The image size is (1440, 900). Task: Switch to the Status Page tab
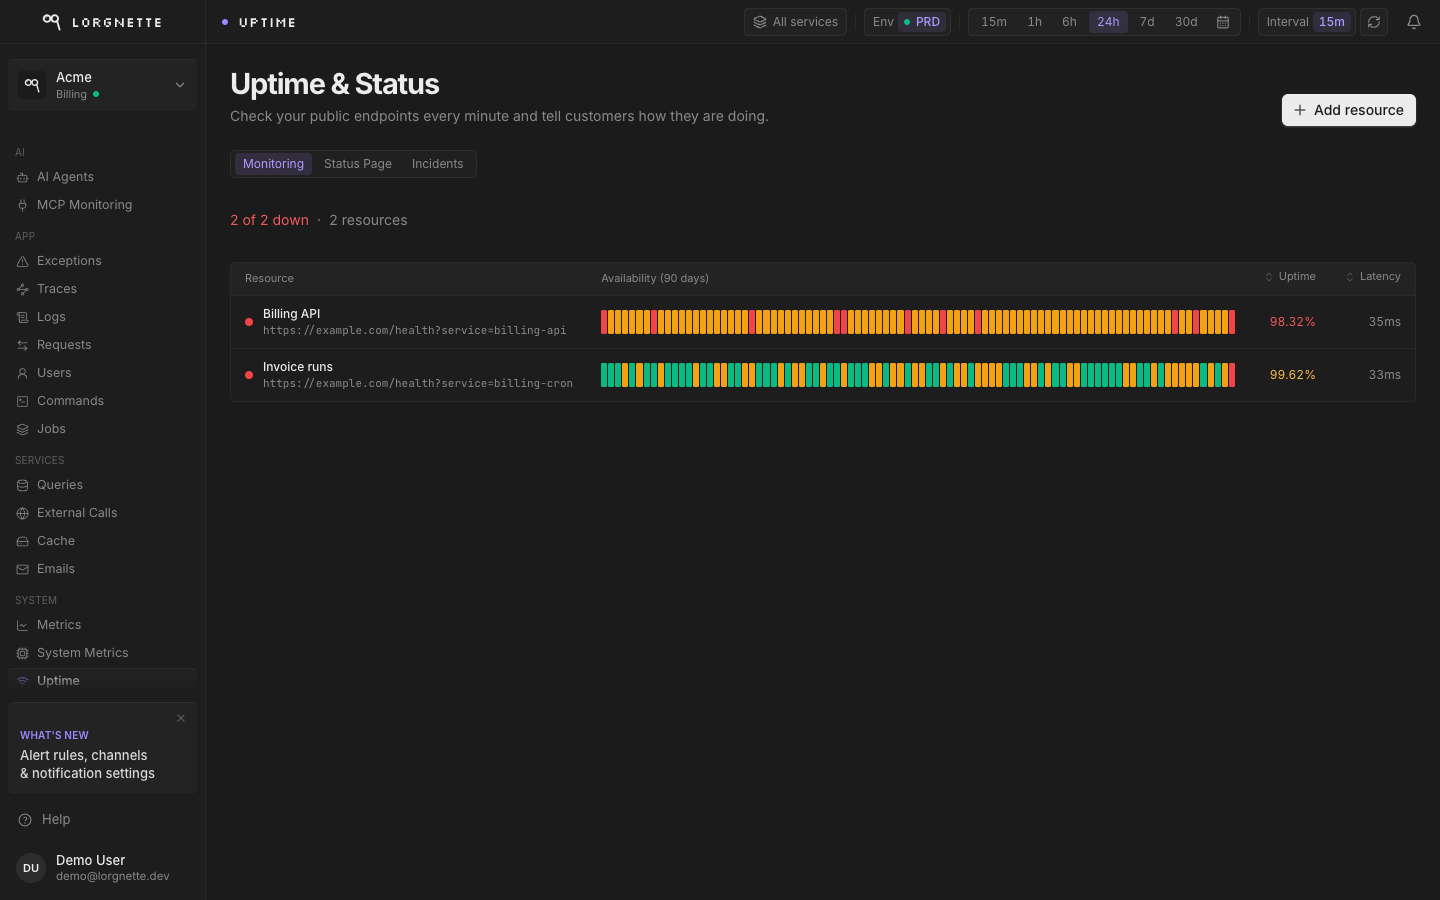[358, 164]
